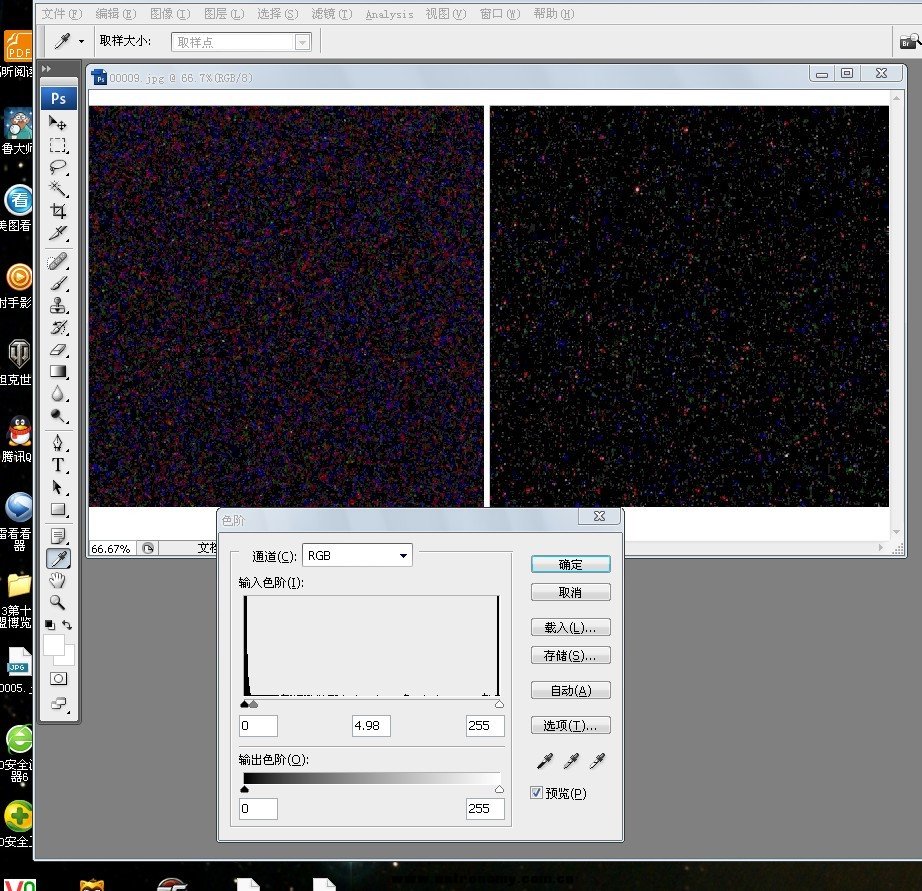The height and width of the screenshot is (891, 922).
Task: Select the Eyedropper tool in toolbox
Action: (x=58, y=558)
